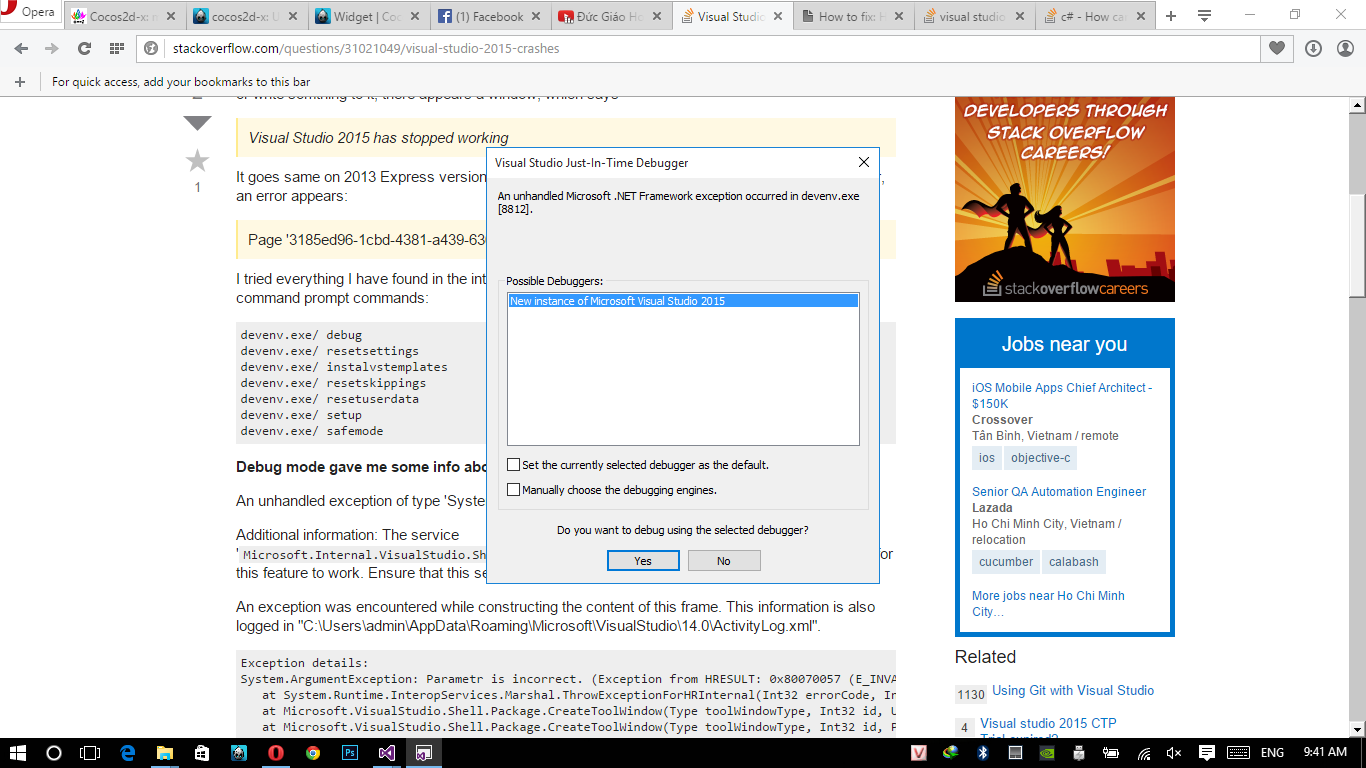
Task: Click the muted volume tray icon
Action: point(1174,753)
